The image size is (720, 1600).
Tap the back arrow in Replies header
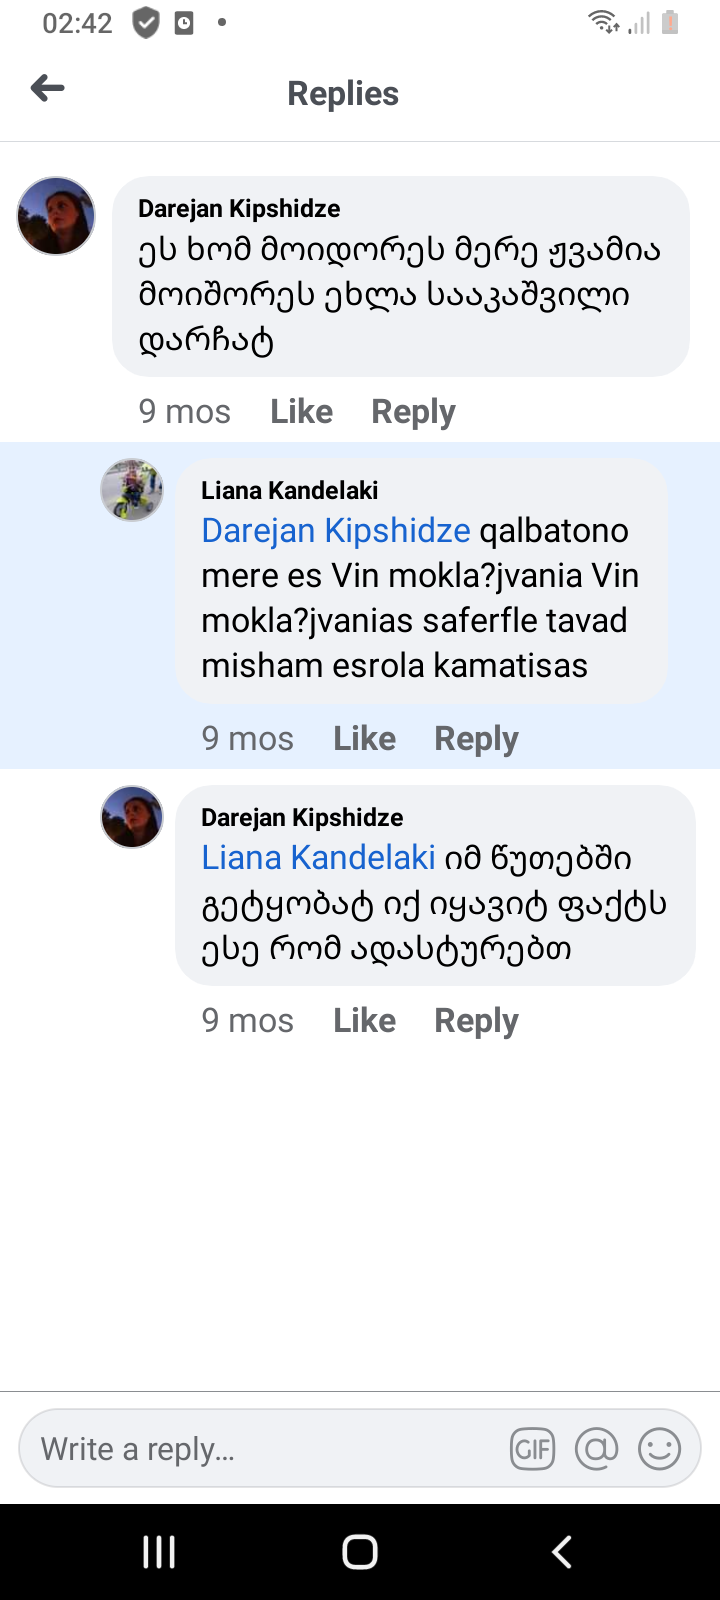click(48, 89)
